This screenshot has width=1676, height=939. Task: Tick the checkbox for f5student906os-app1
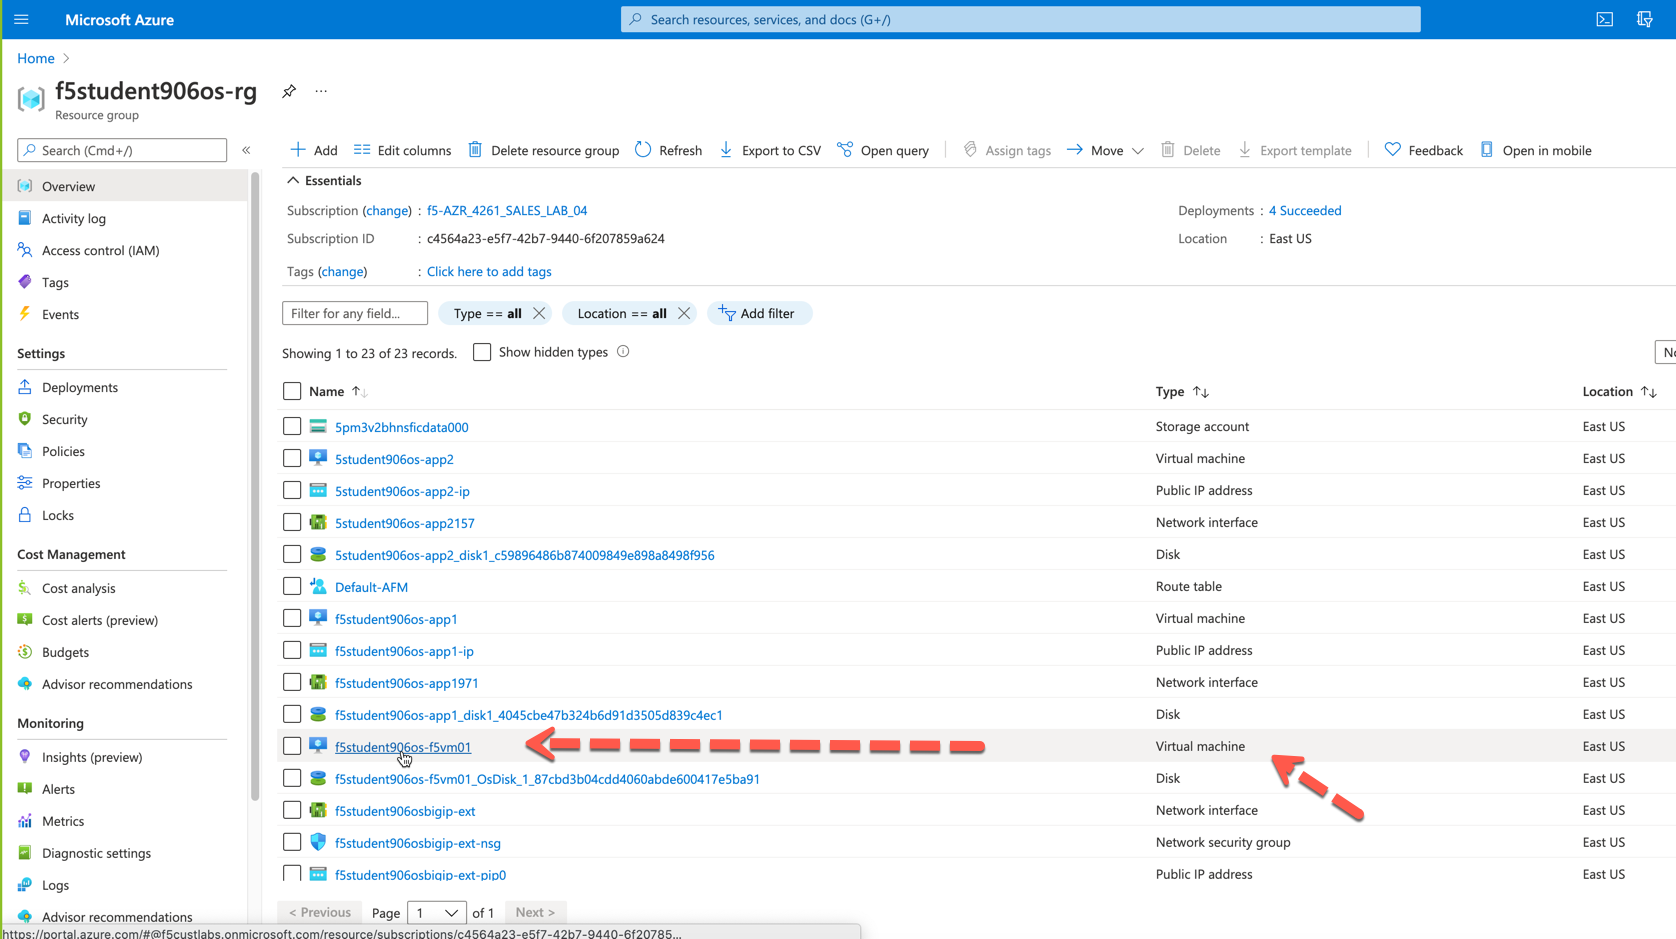click(x=292, y=619)
